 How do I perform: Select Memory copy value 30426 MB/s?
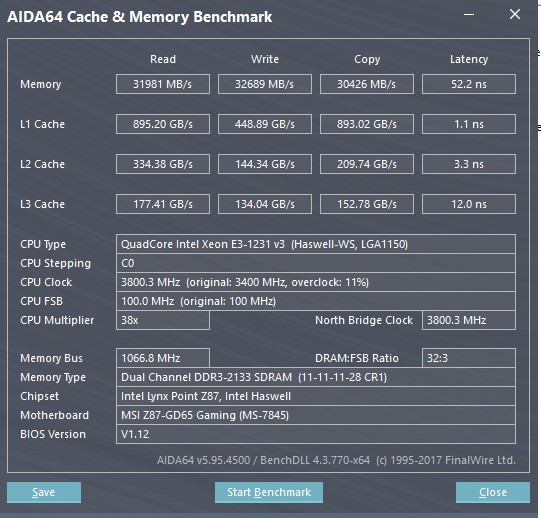coord(367,84)
